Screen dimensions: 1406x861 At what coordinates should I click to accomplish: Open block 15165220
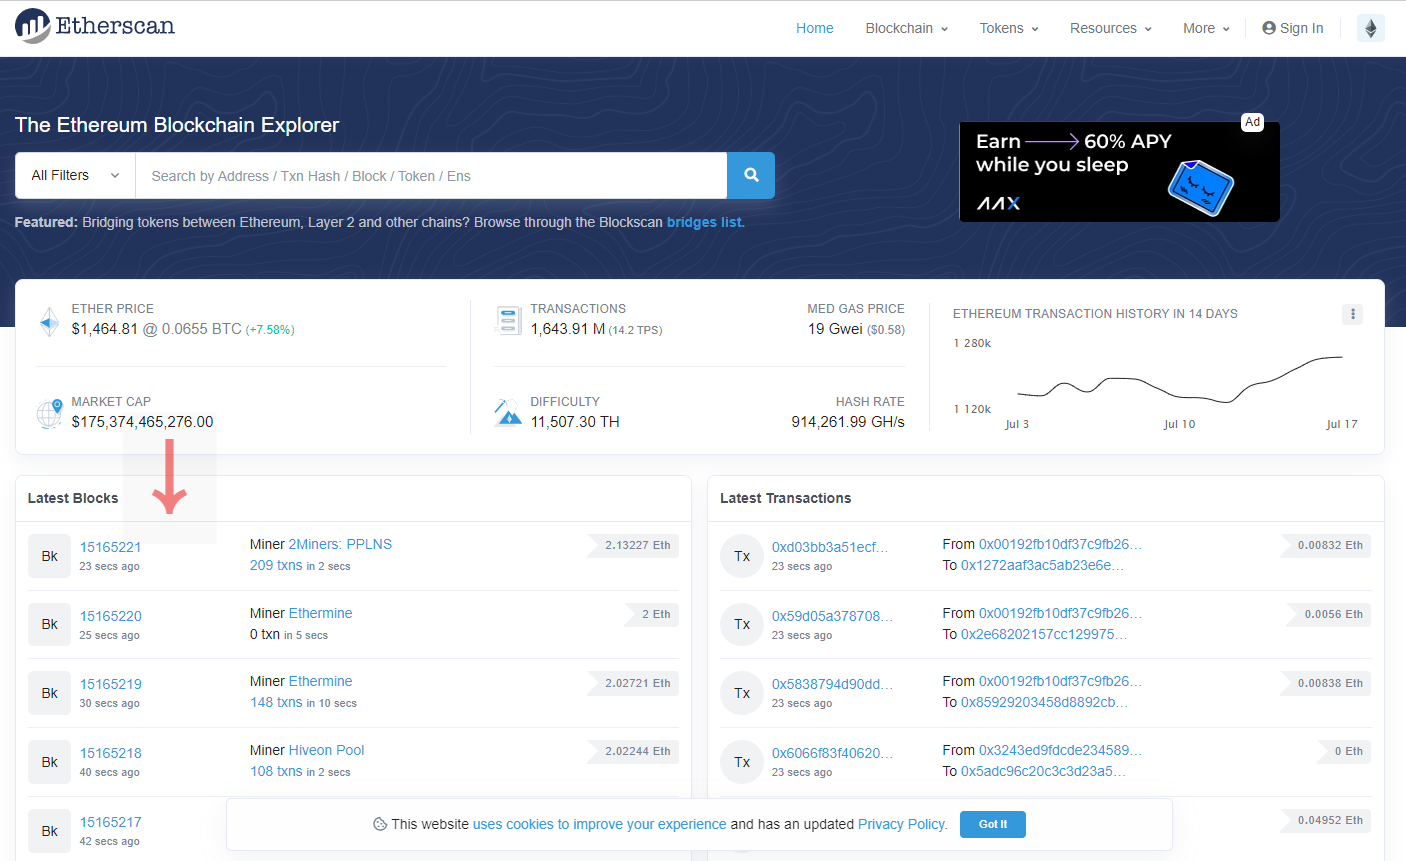coord(110,616)
